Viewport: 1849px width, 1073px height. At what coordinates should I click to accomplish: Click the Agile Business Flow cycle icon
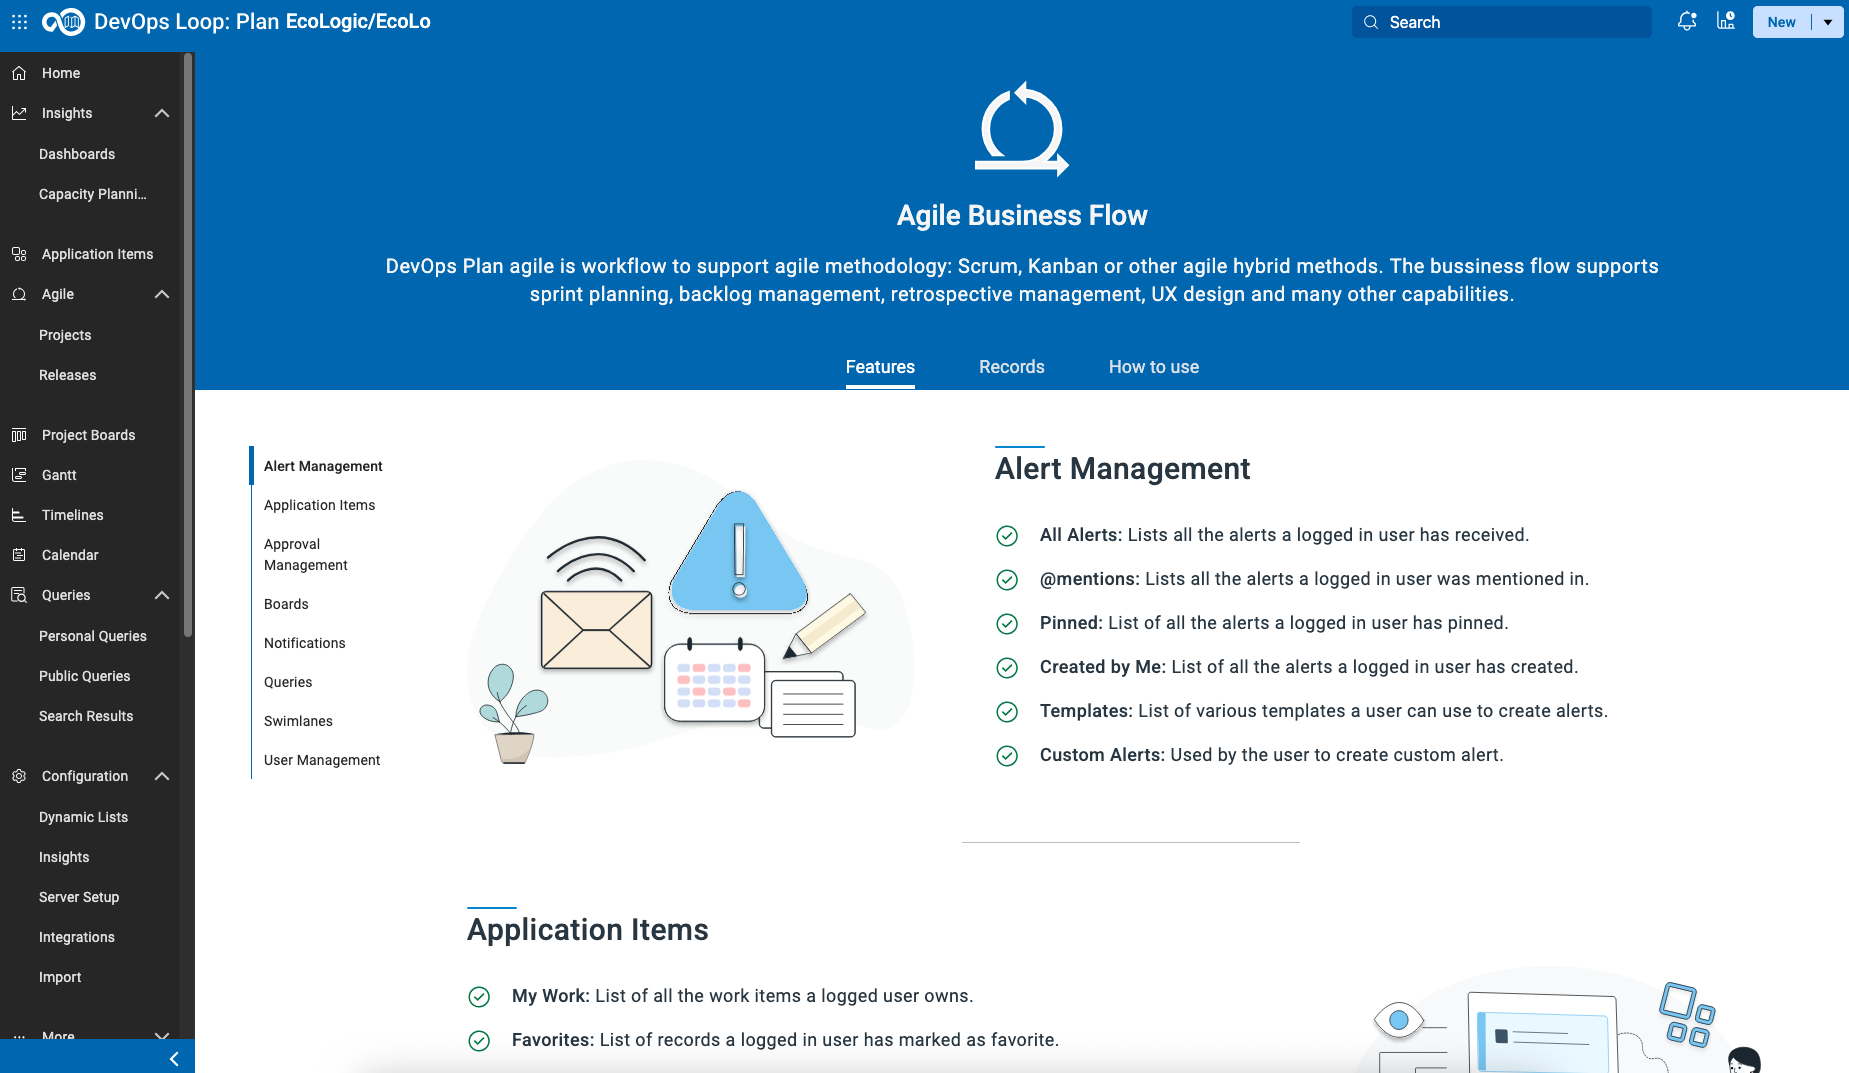coord(1022,130)
